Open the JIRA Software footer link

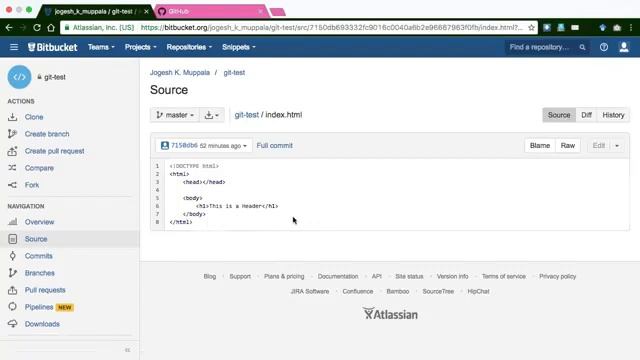[310, 291]
